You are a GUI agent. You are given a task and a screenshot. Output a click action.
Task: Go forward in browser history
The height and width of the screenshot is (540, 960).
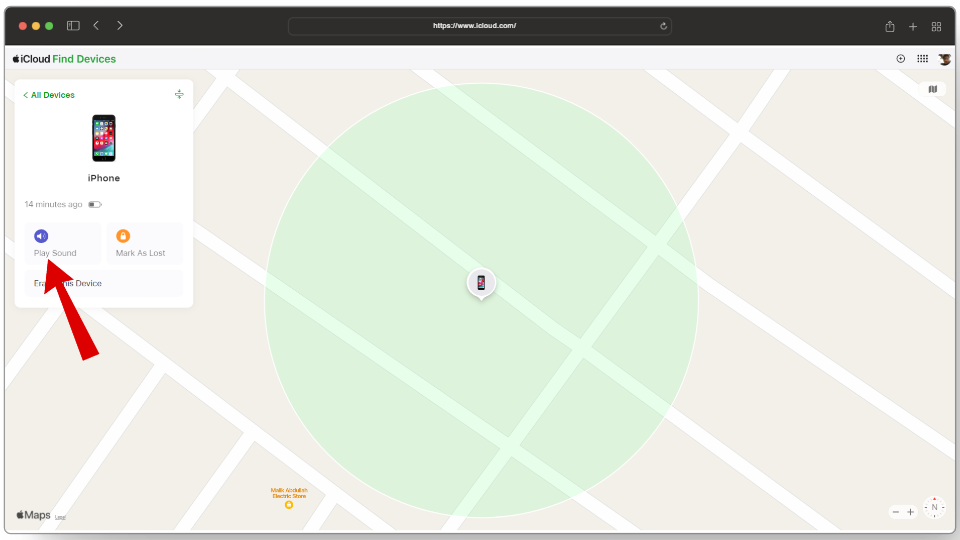[x=119, y=26]
